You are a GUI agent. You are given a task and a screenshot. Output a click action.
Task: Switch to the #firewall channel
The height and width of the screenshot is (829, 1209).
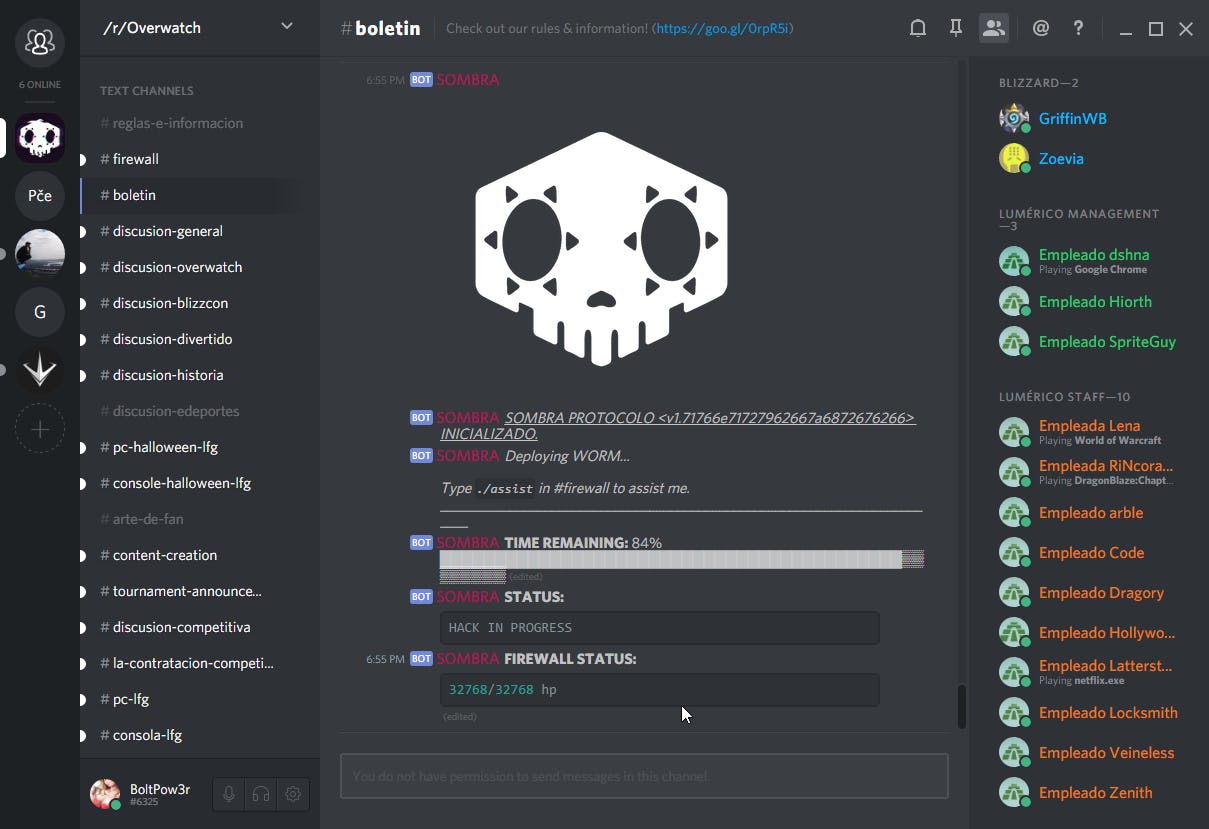(x=134, y=158)
